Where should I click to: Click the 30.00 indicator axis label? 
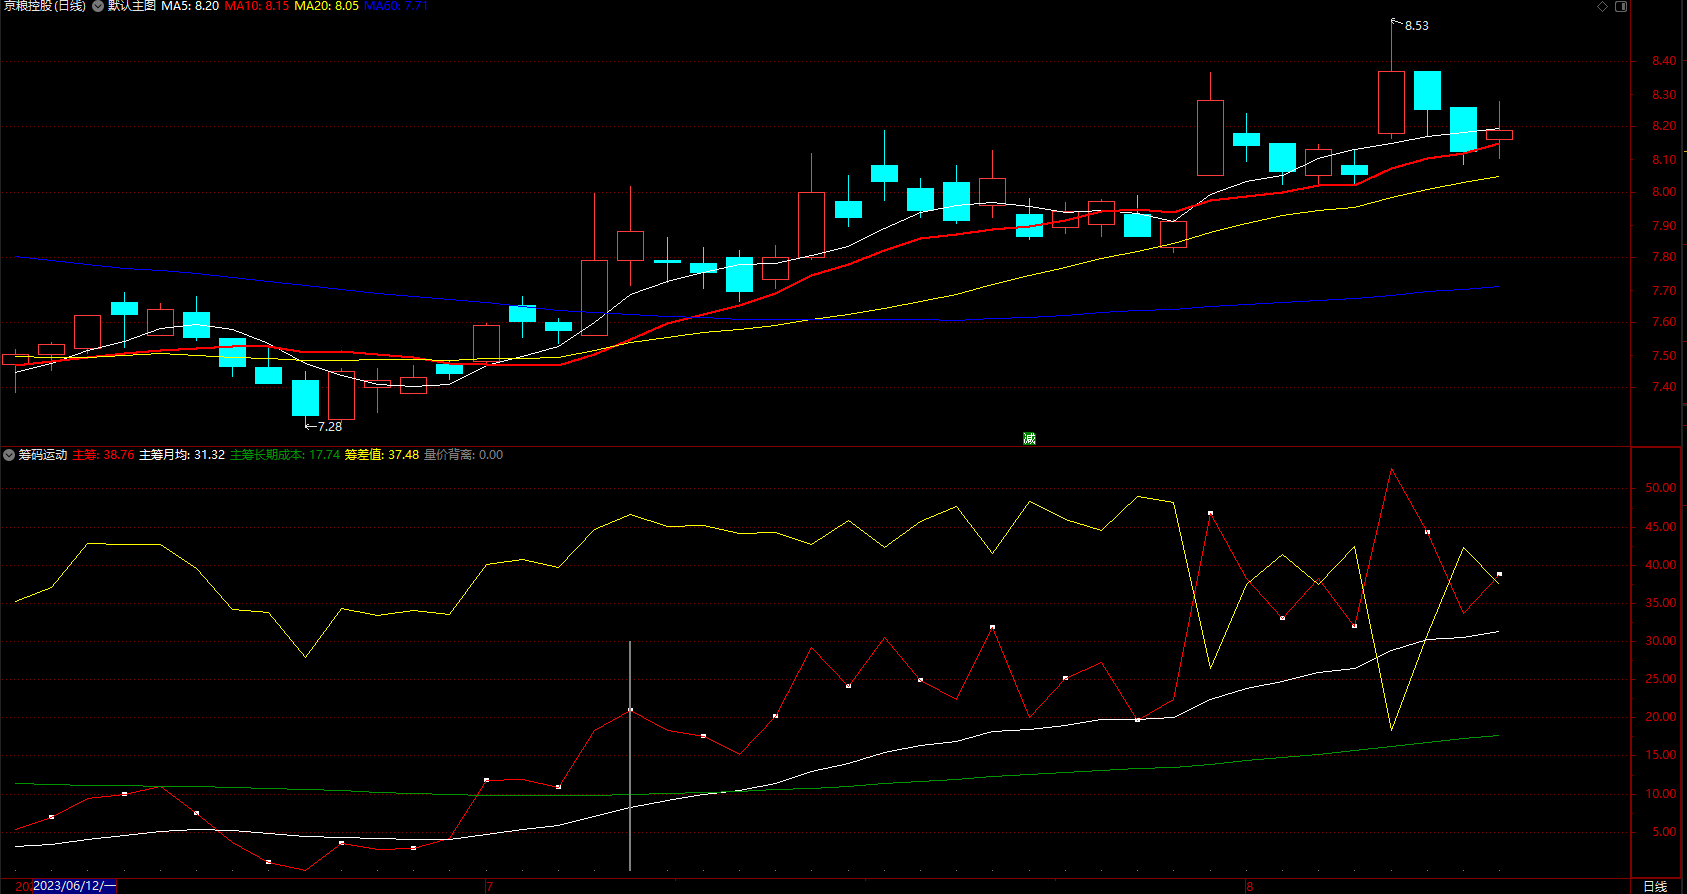pyautogui.click(x=1661, y=641)
